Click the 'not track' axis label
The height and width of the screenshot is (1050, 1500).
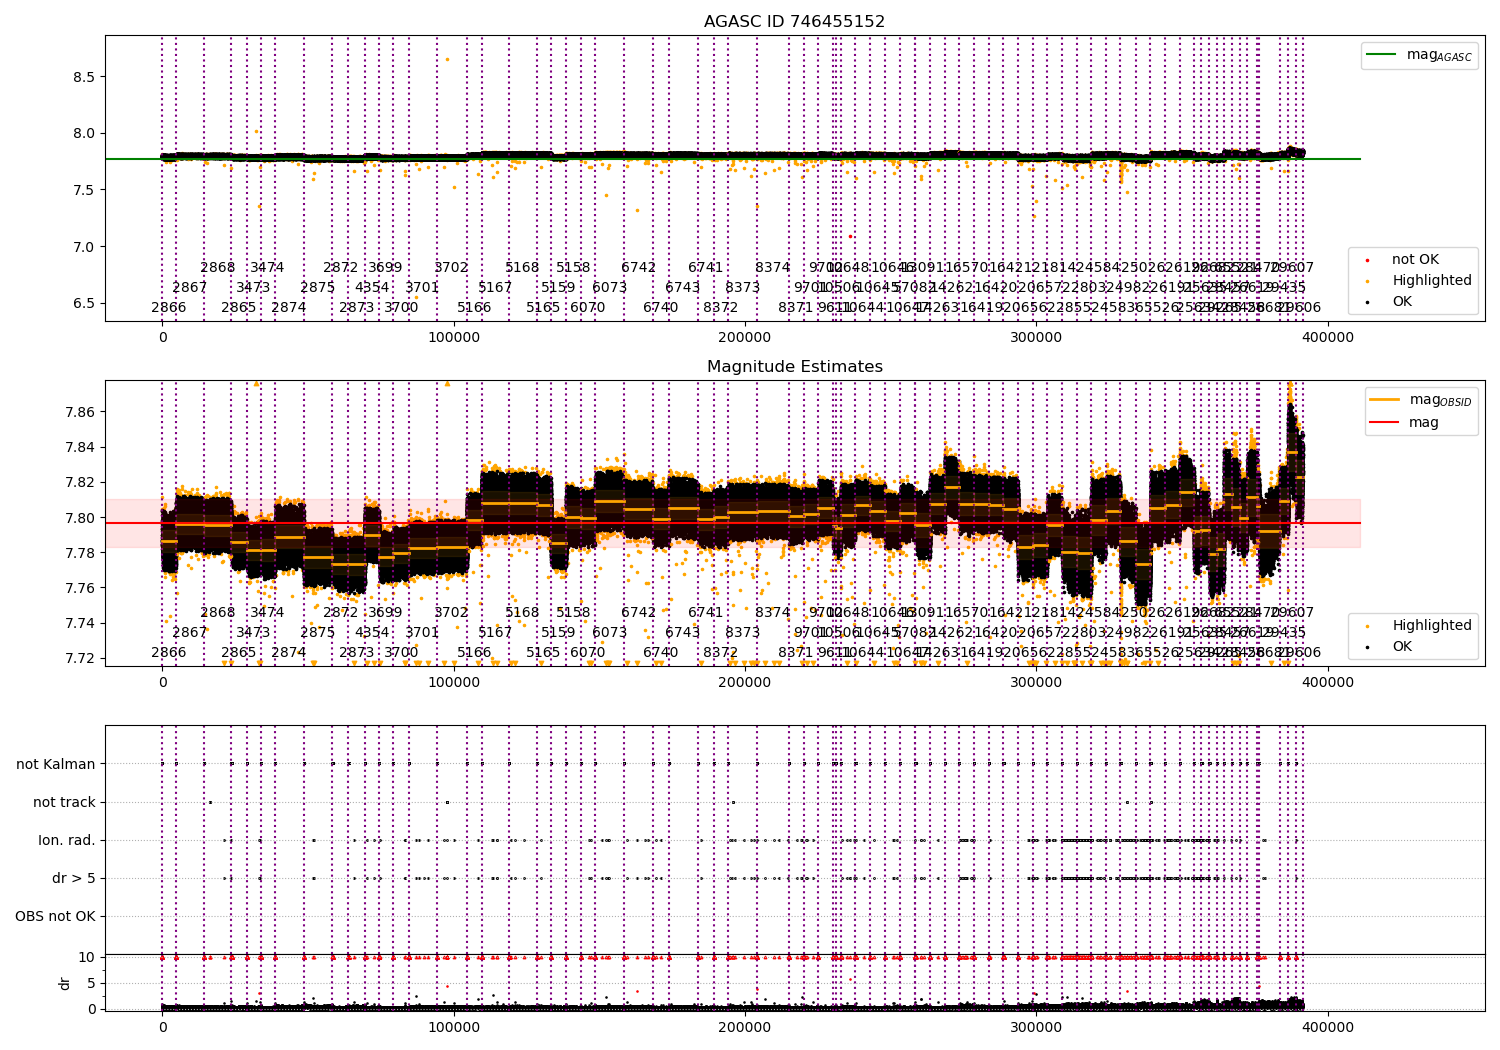64,802
